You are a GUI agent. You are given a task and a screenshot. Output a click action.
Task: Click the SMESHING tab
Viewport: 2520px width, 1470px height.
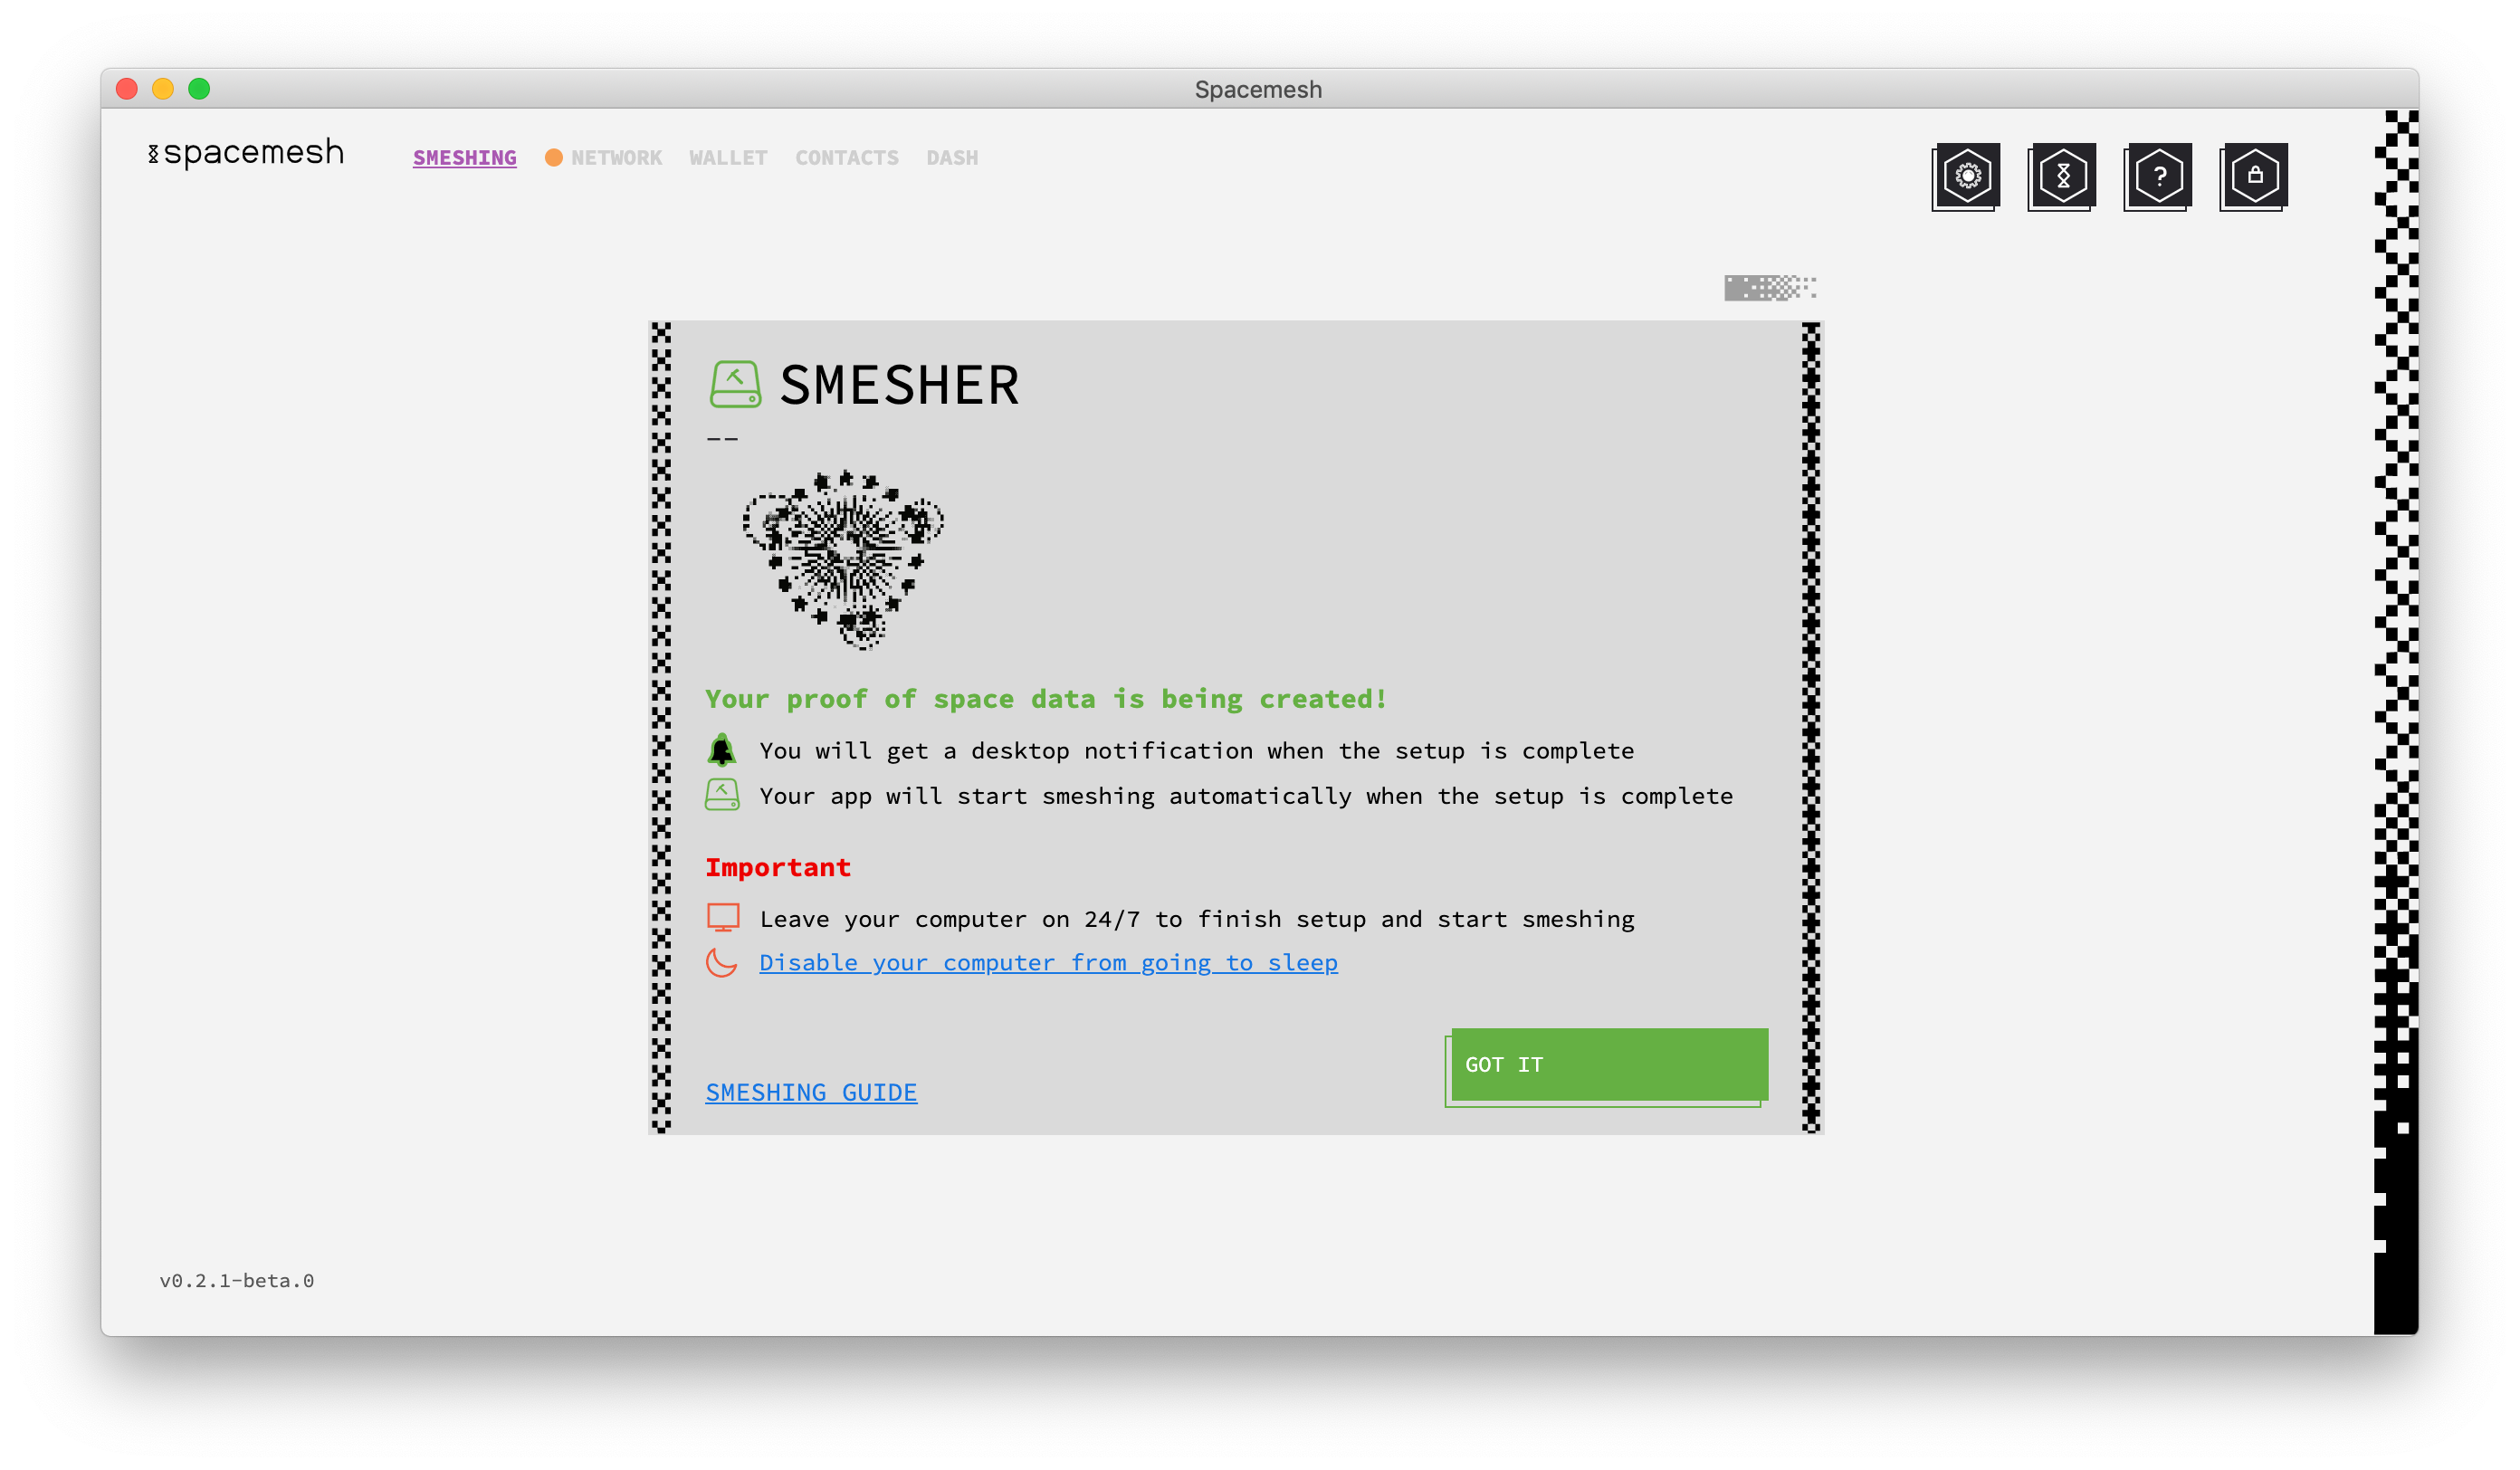click(x=463, y=156)
